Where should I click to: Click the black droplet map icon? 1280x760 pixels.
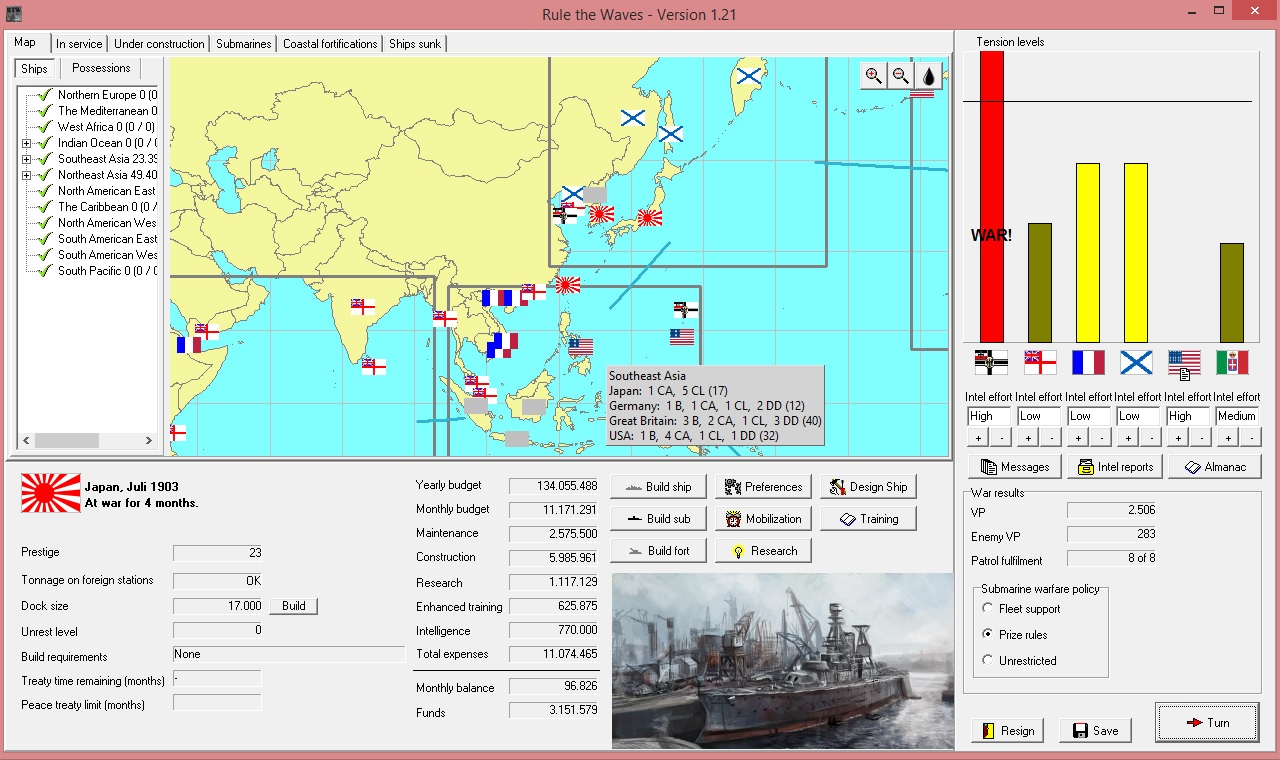tap(928, 75)
